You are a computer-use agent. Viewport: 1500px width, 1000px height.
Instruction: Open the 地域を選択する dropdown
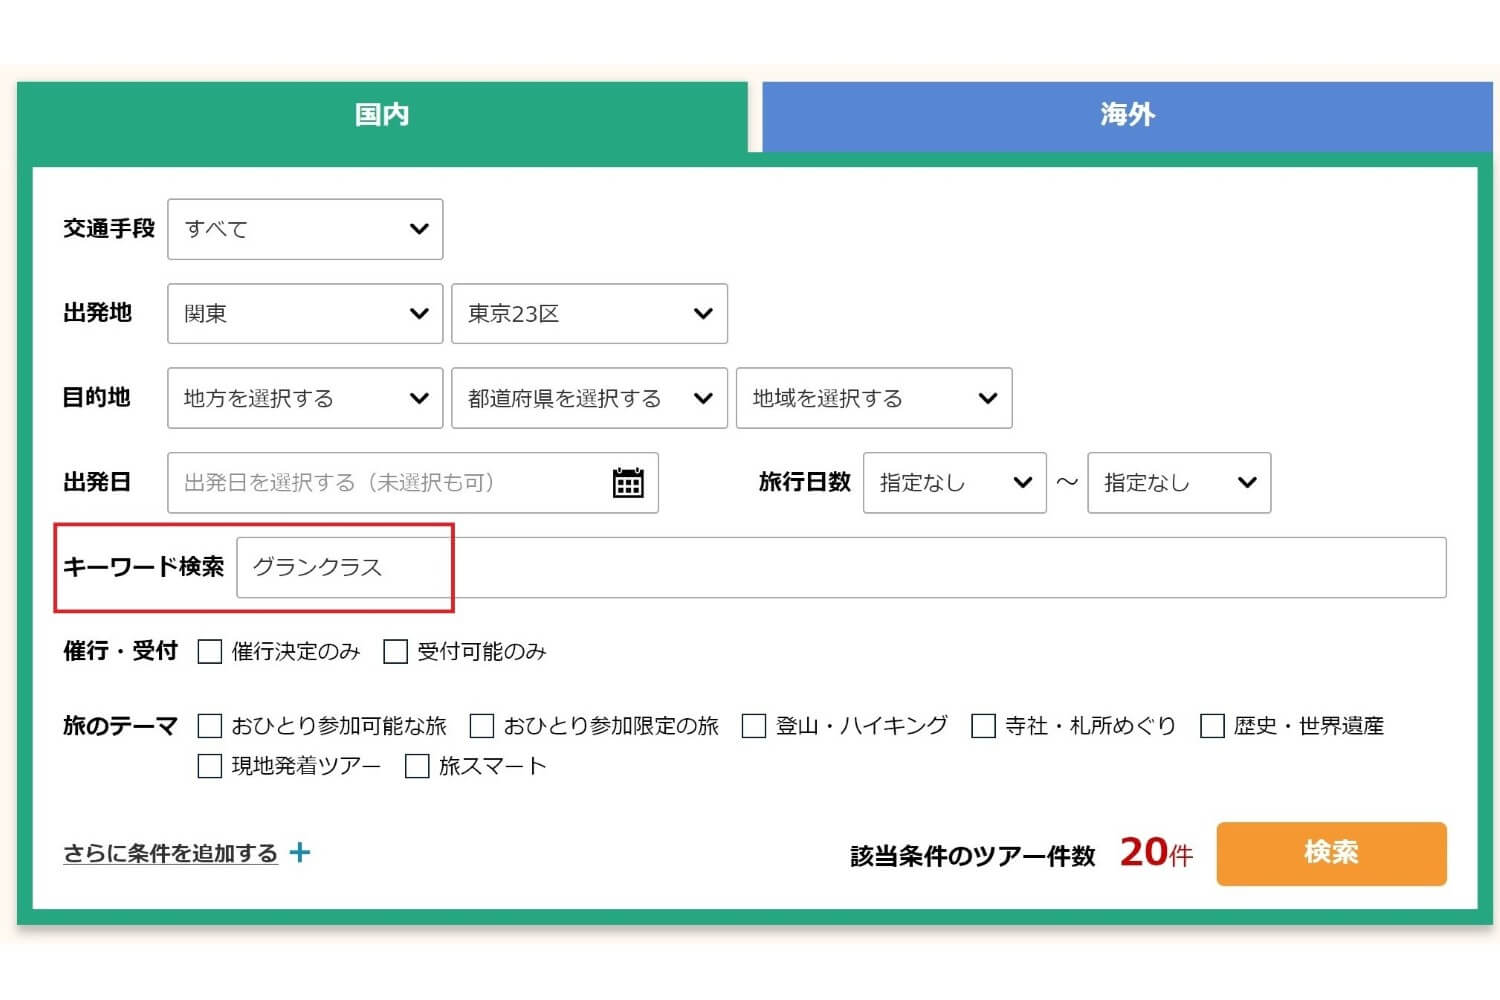click(x=873, y=398)
